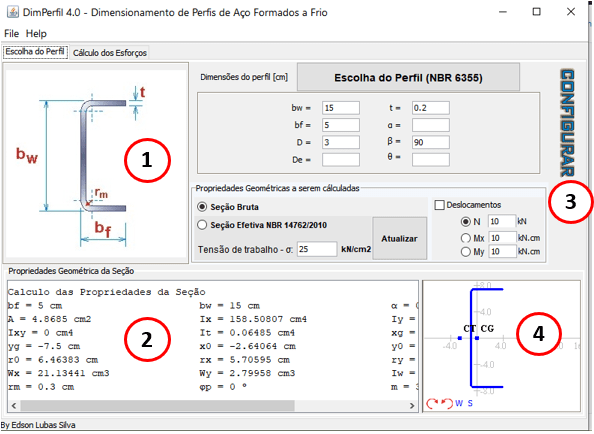Viewport: 594px width, 434px height.
Task: Select the N force radio button
Action: click(466, 222)
